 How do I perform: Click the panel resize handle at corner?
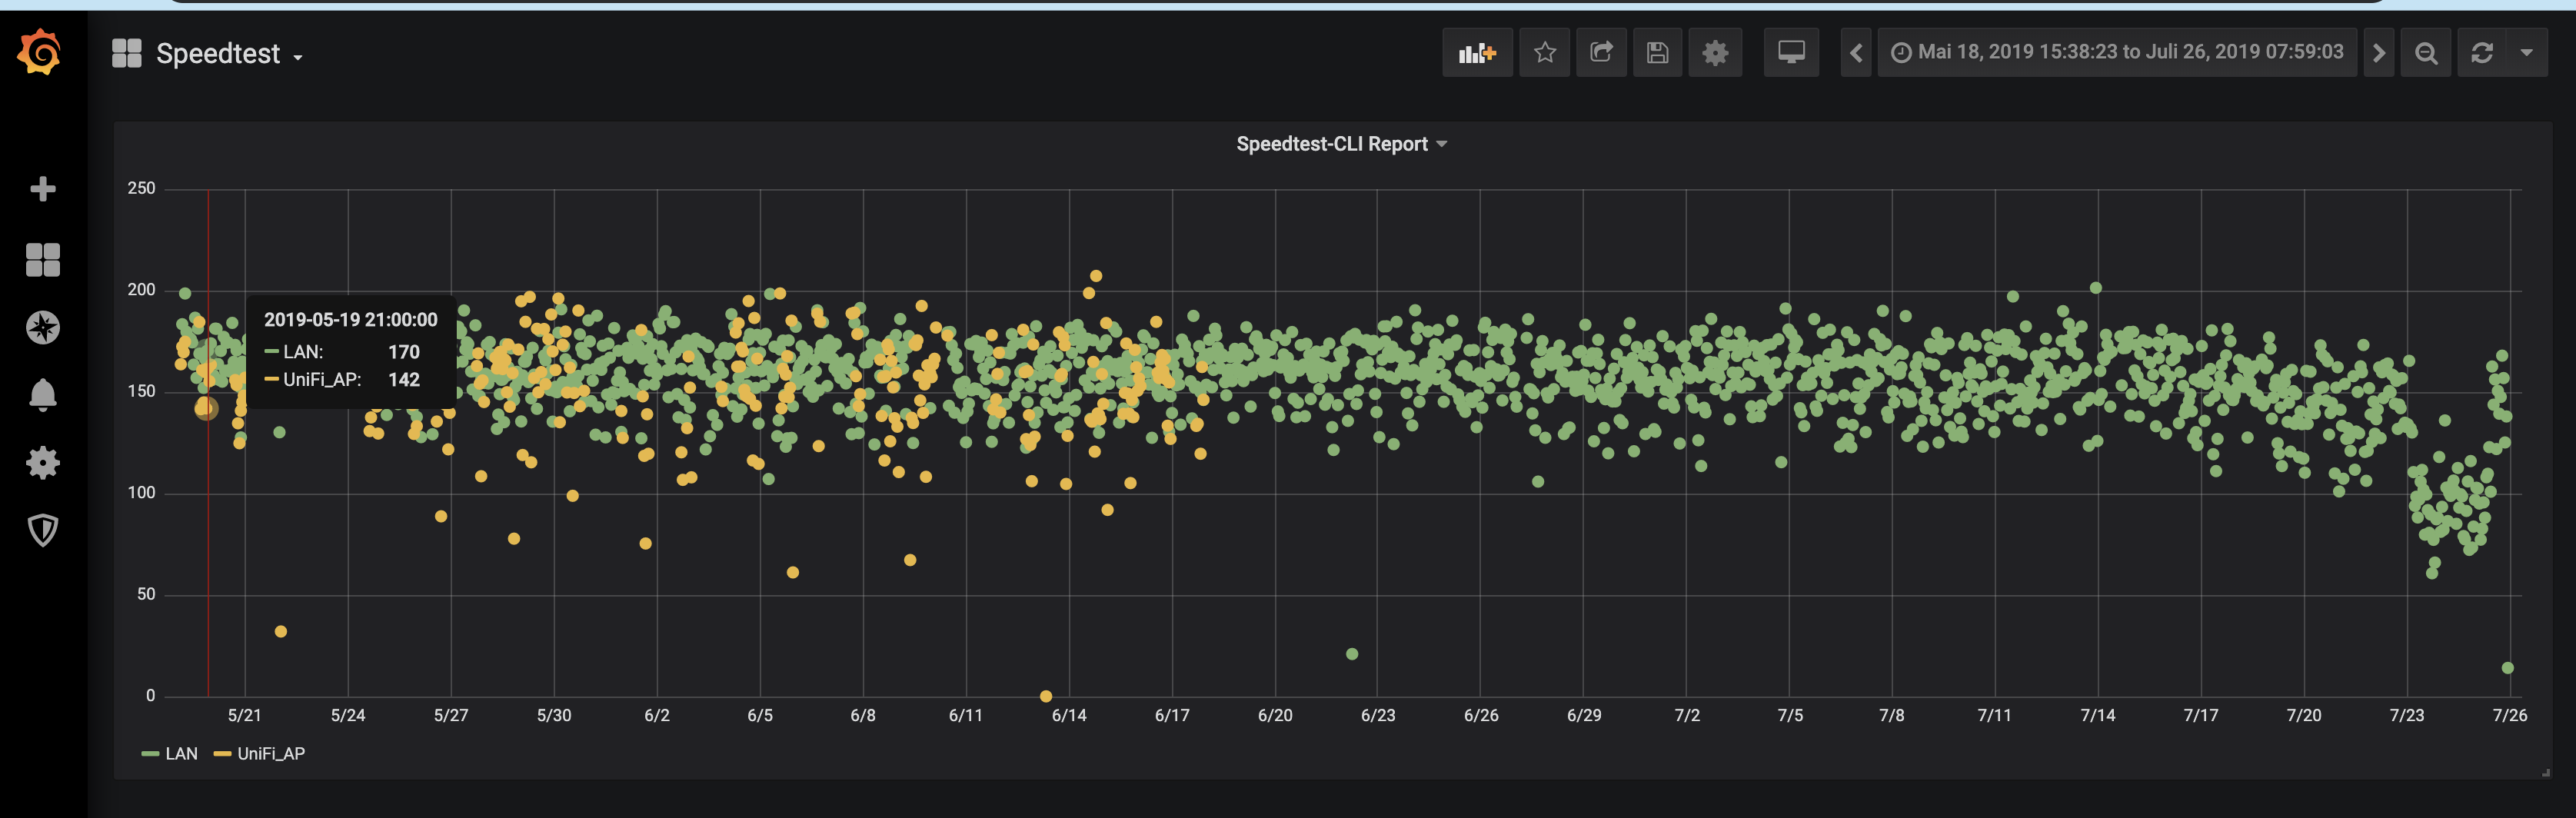pyautogui.click(x=2545, y=772)
